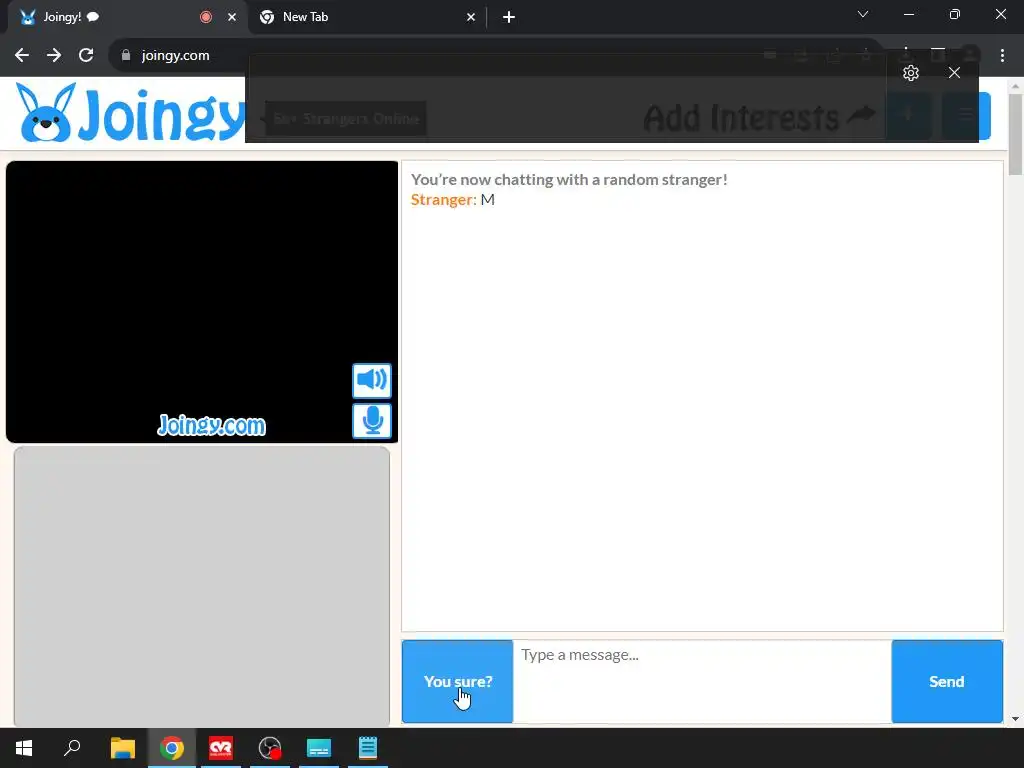Click "You're now chatting with a random stranger!" text
This screenshot has height=768, width=1024.
[569, 180]
